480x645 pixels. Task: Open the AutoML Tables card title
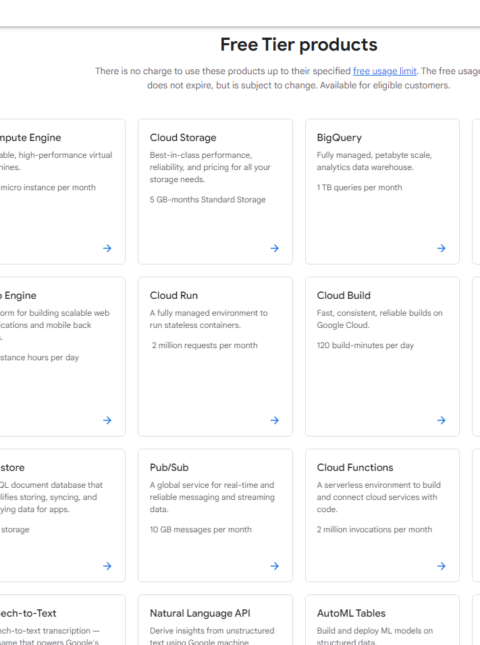(x=351, y=613)
